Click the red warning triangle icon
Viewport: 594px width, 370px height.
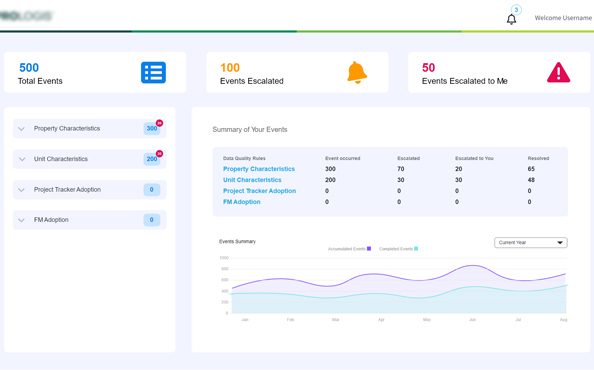[x=558, y=73]
